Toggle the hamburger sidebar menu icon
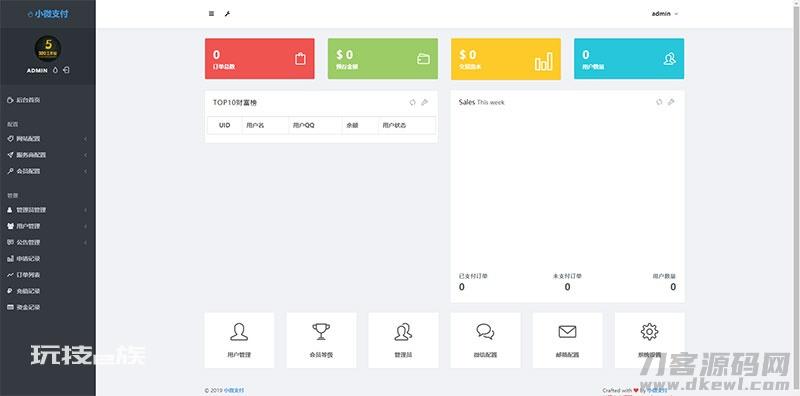 211,14
